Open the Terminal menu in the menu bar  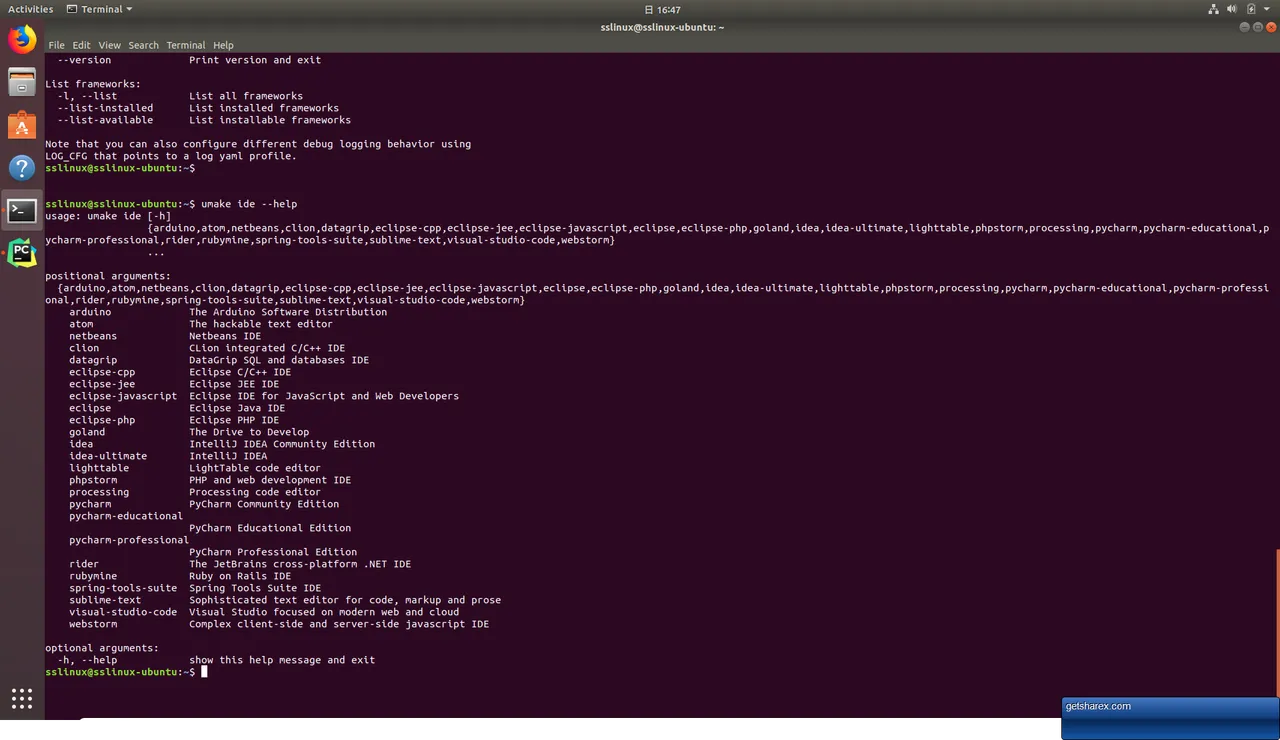[x=185, y=45]
